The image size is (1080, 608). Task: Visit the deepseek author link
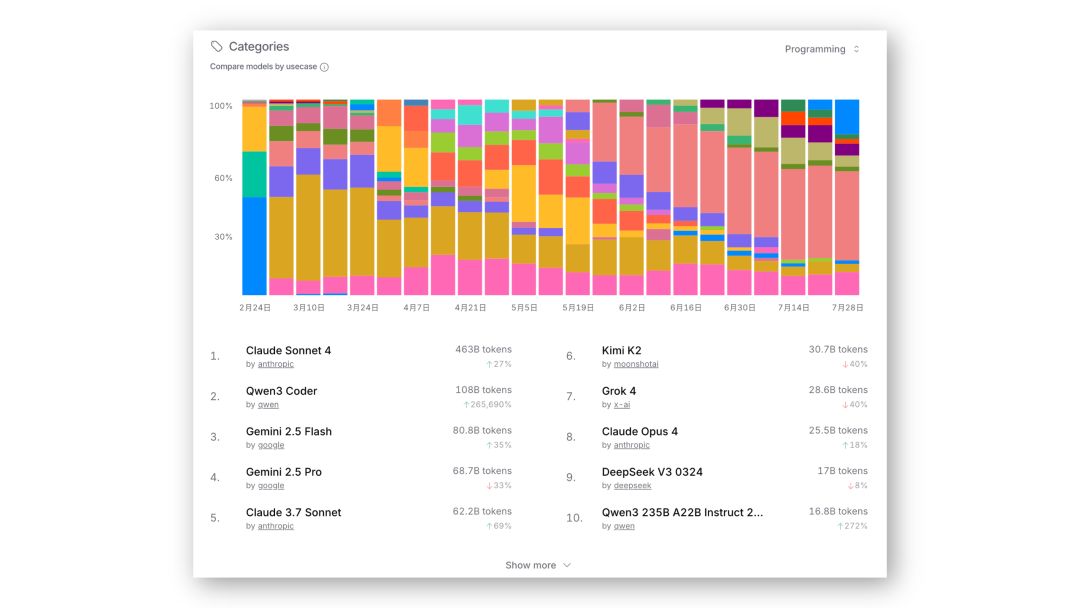632,485
